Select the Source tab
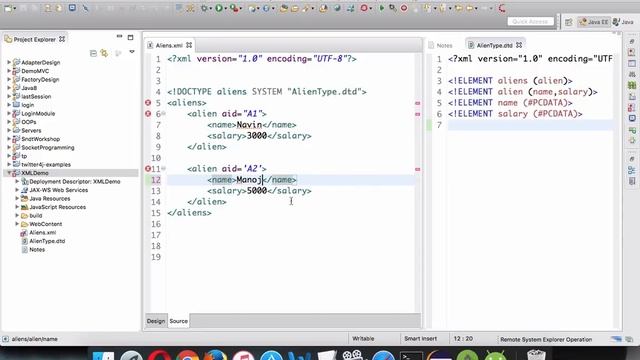The height and width of the screenshot is (360, 640). 178,321
